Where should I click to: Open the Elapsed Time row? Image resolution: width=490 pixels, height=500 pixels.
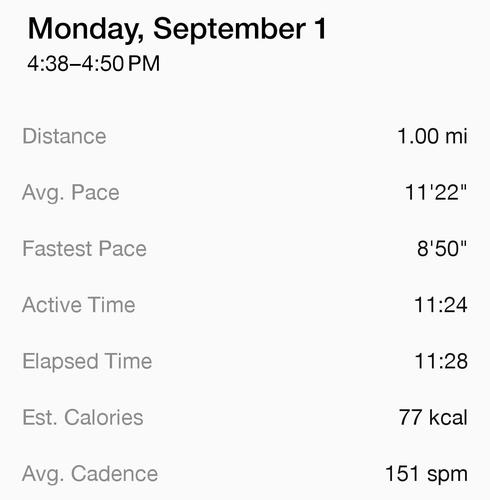tap(245, 361)
